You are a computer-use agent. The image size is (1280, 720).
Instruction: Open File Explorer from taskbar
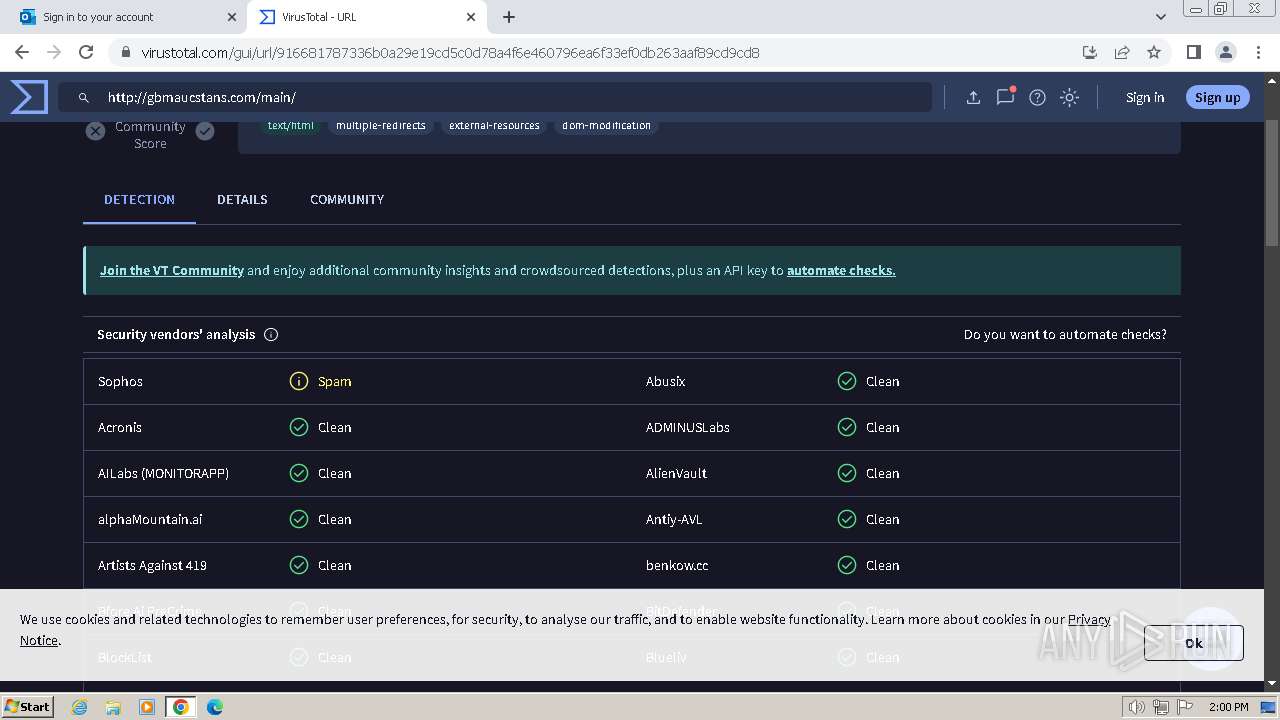(113, 707)
